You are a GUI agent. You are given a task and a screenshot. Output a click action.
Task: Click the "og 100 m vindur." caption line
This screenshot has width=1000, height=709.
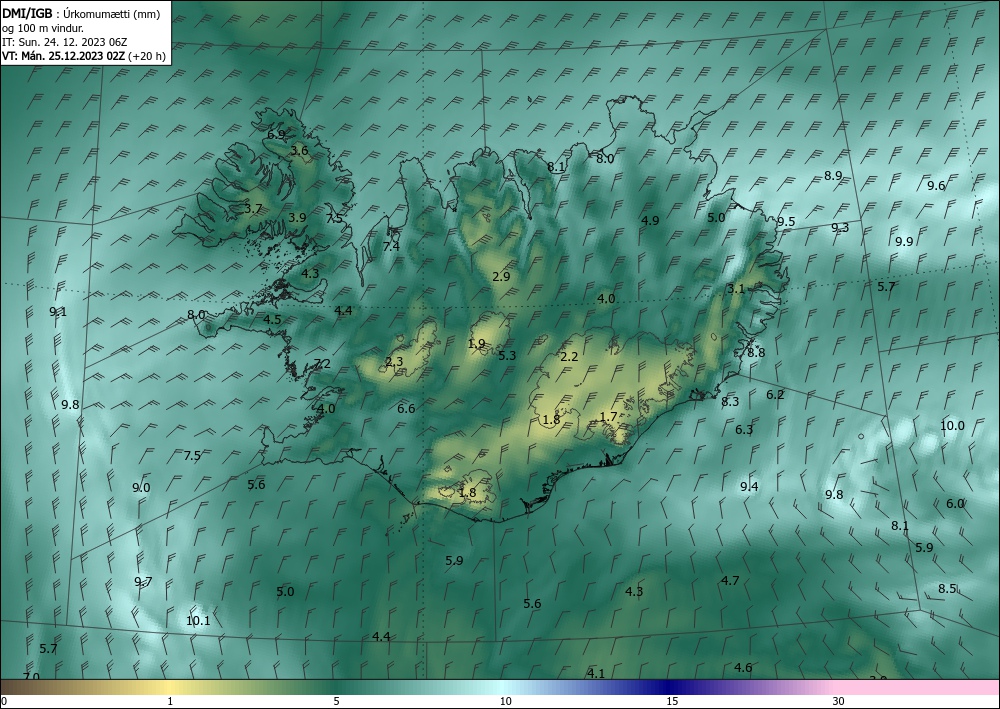click(x=43, y=27)
